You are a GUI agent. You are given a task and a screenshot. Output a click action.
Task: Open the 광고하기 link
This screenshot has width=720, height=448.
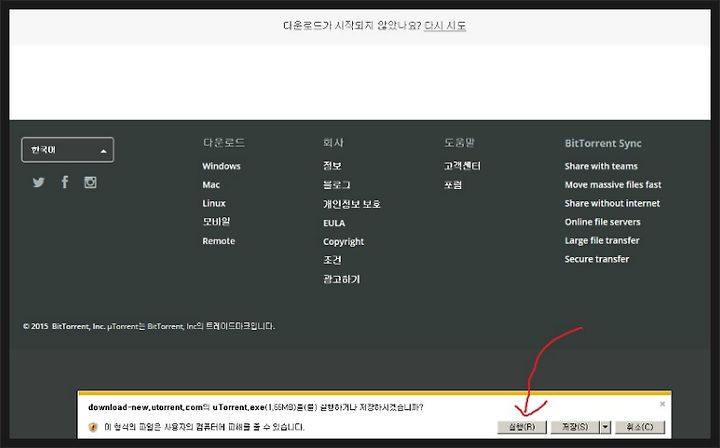342,279
